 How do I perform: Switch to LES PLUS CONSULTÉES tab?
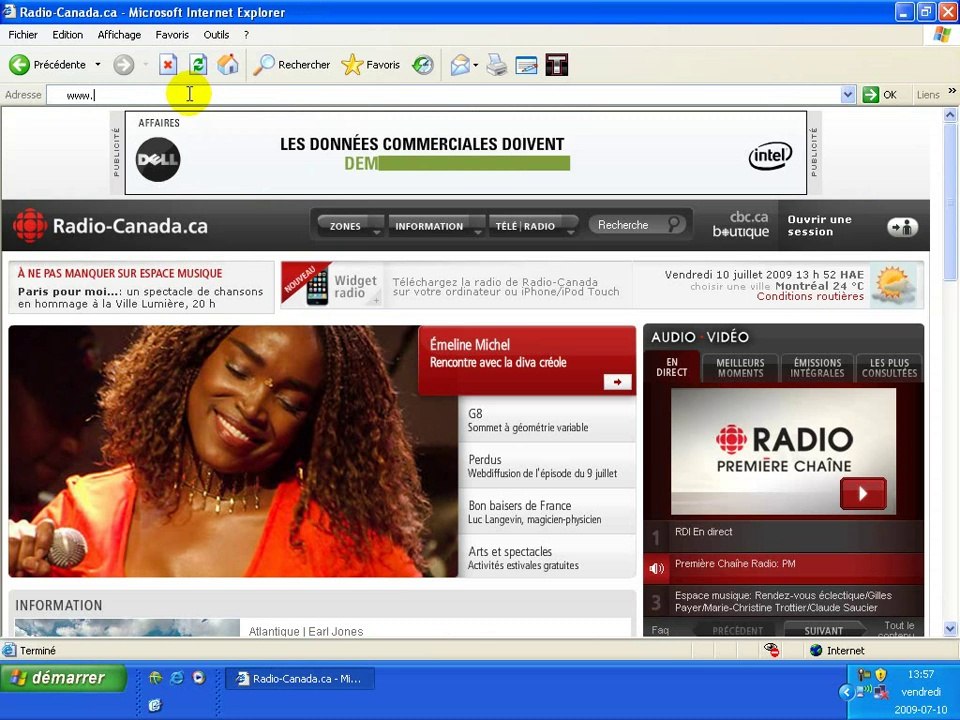[890, 368]
